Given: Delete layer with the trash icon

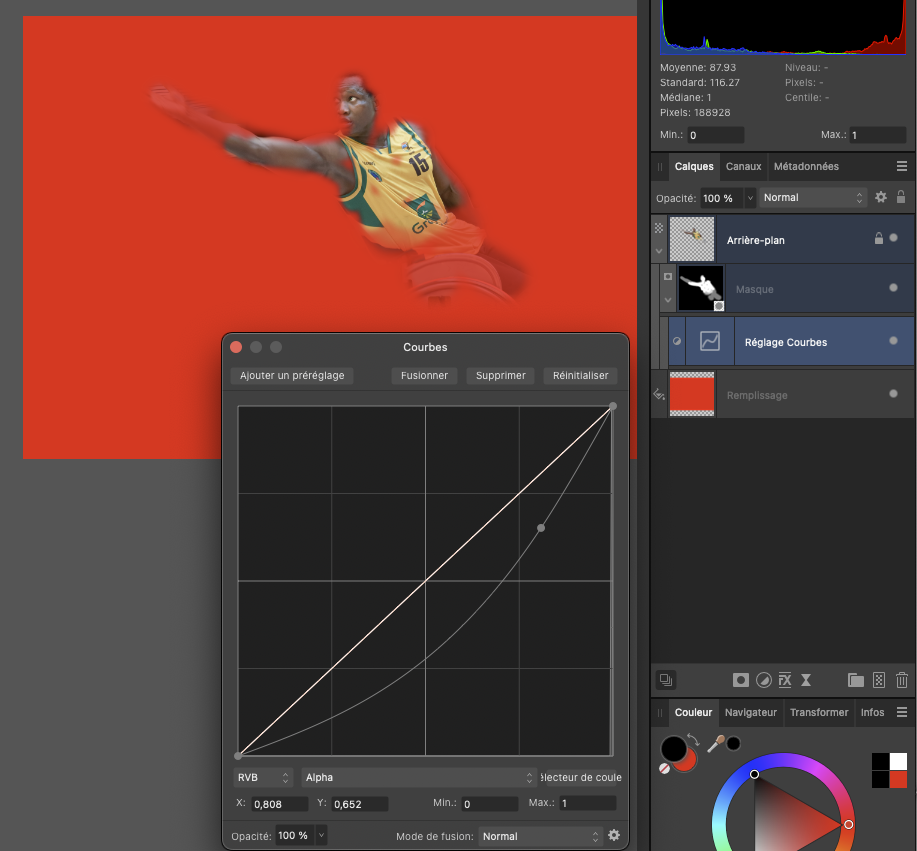Looking at the screenshot, I should (902, 680).
